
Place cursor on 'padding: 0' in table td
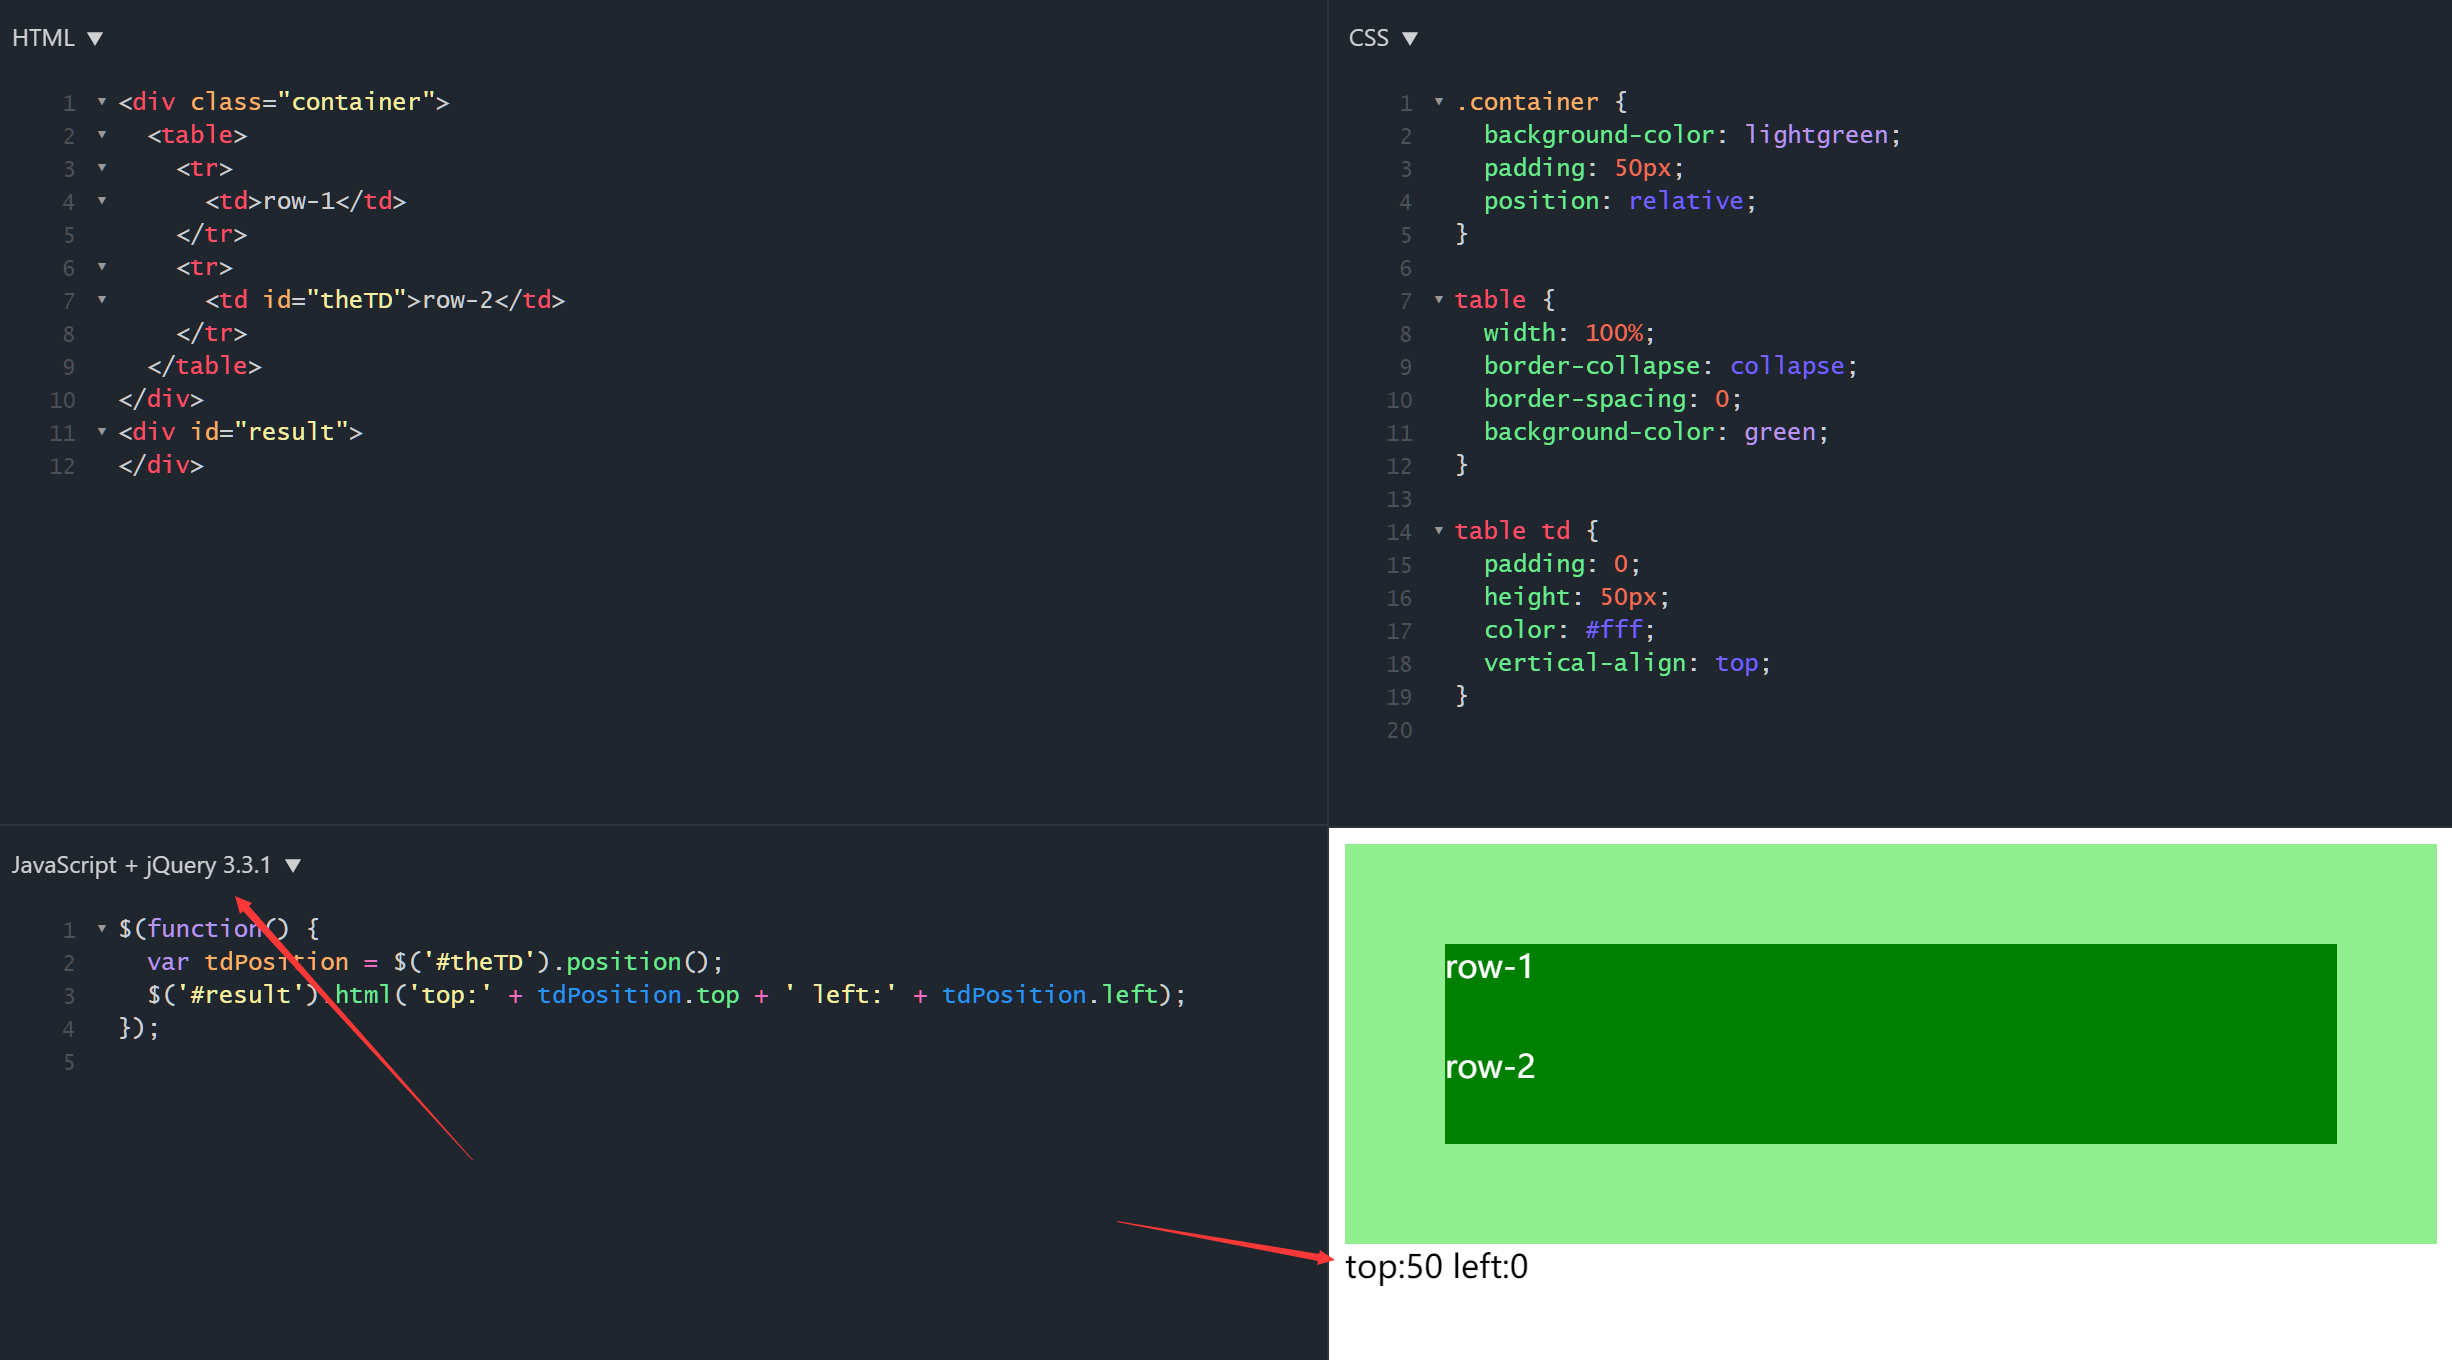click(x=1562, y=564)
